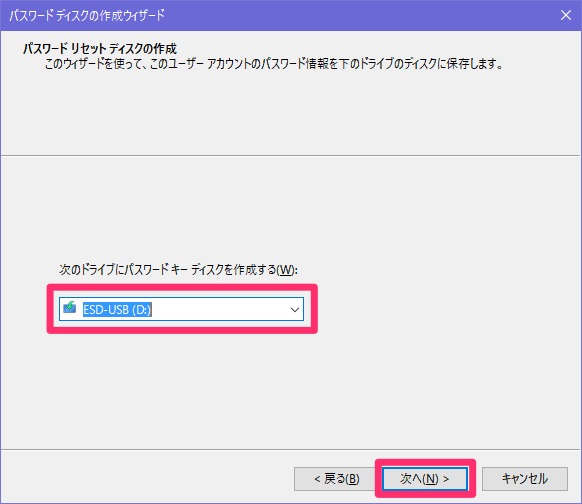Click the title bar area left of the close X
582x504 pixels.
click(360, 16)
